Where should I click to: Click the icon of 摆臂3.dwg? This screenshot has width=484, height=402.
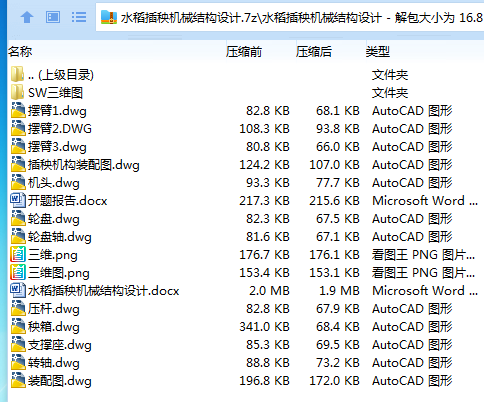click(18, 146)
